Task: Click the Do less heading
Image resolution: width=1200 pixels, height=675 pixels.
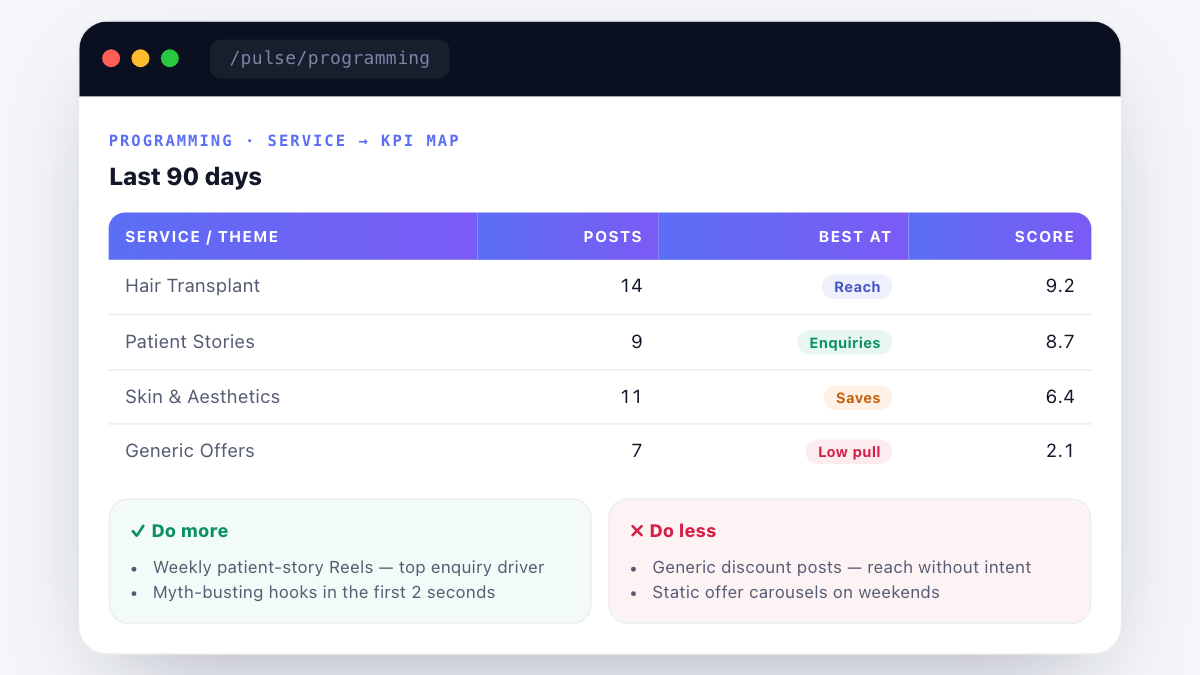Action: click(x=673, y=531)
